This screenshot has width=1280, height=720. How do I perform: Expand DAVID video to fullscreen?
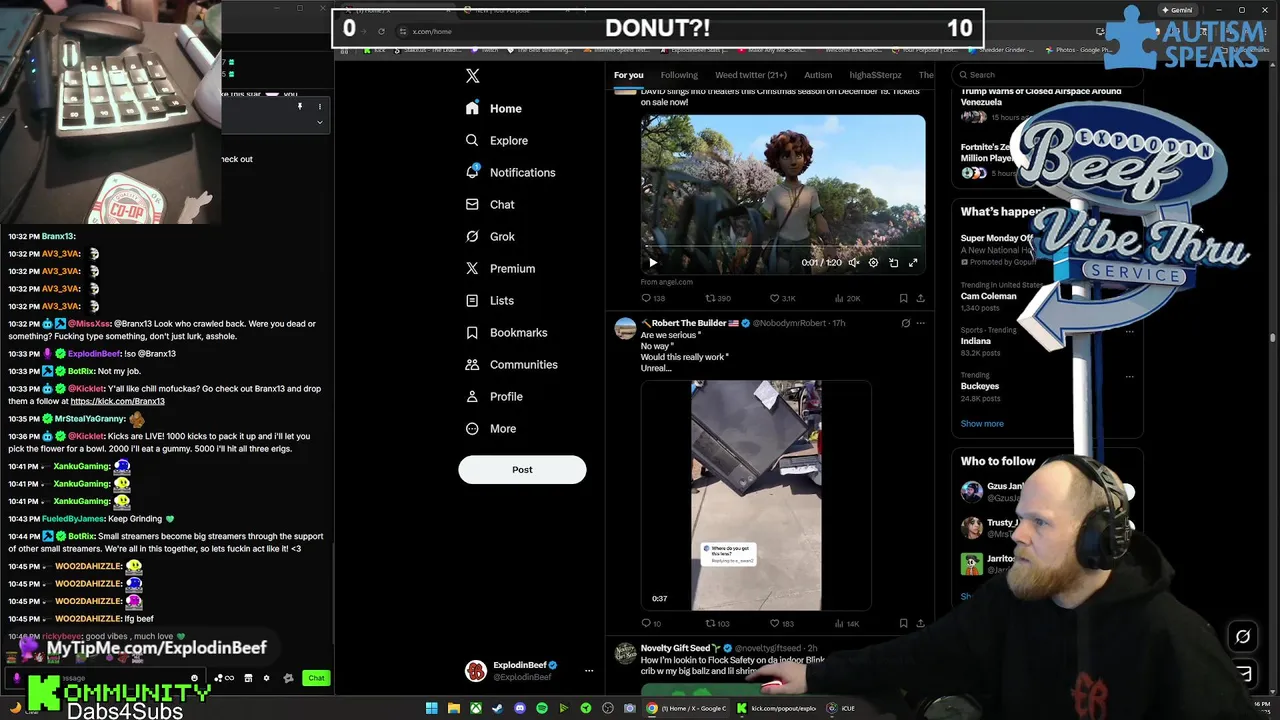pos(913,263)
